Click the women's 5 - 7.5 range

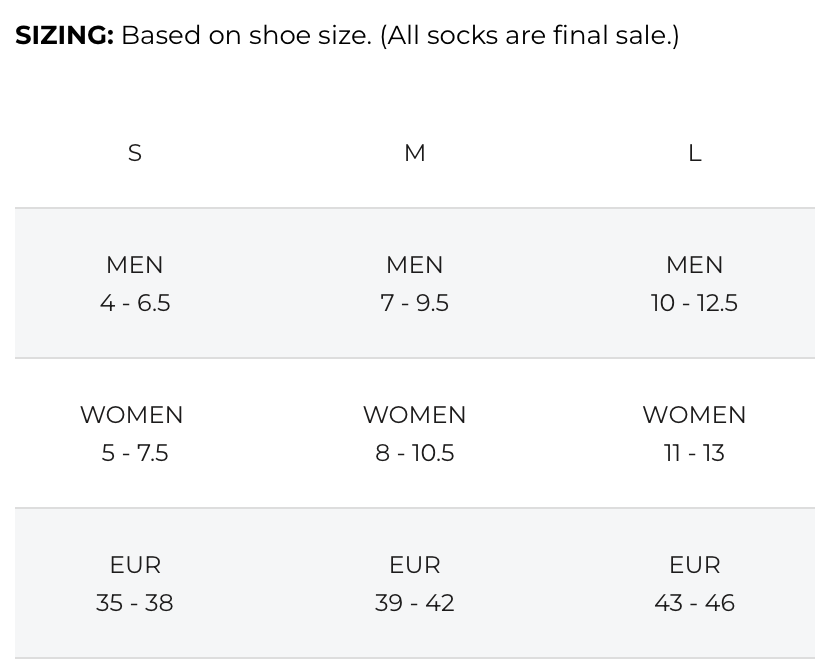pos(135,453)
